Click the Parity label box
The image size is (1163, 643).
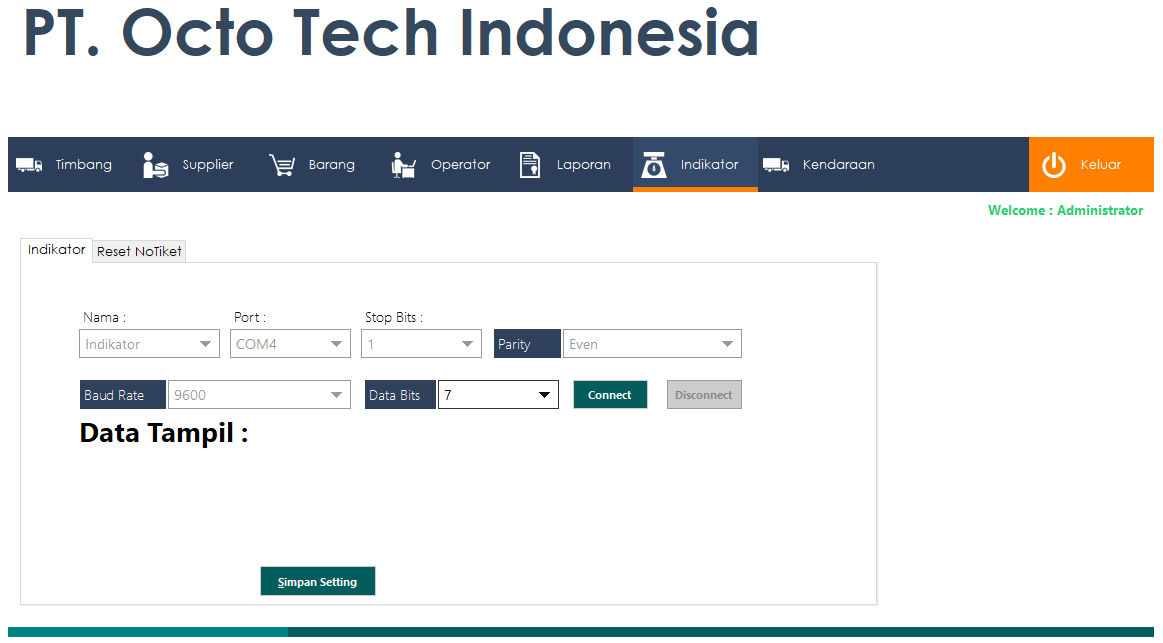point(527,344)
